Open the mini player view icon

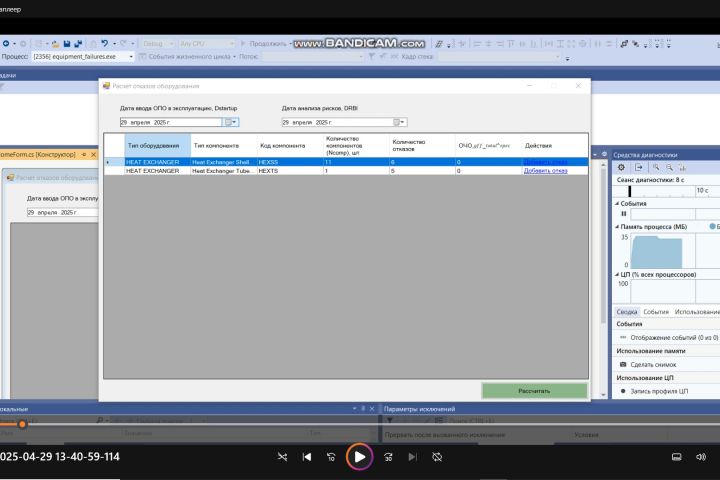point(676,457)
